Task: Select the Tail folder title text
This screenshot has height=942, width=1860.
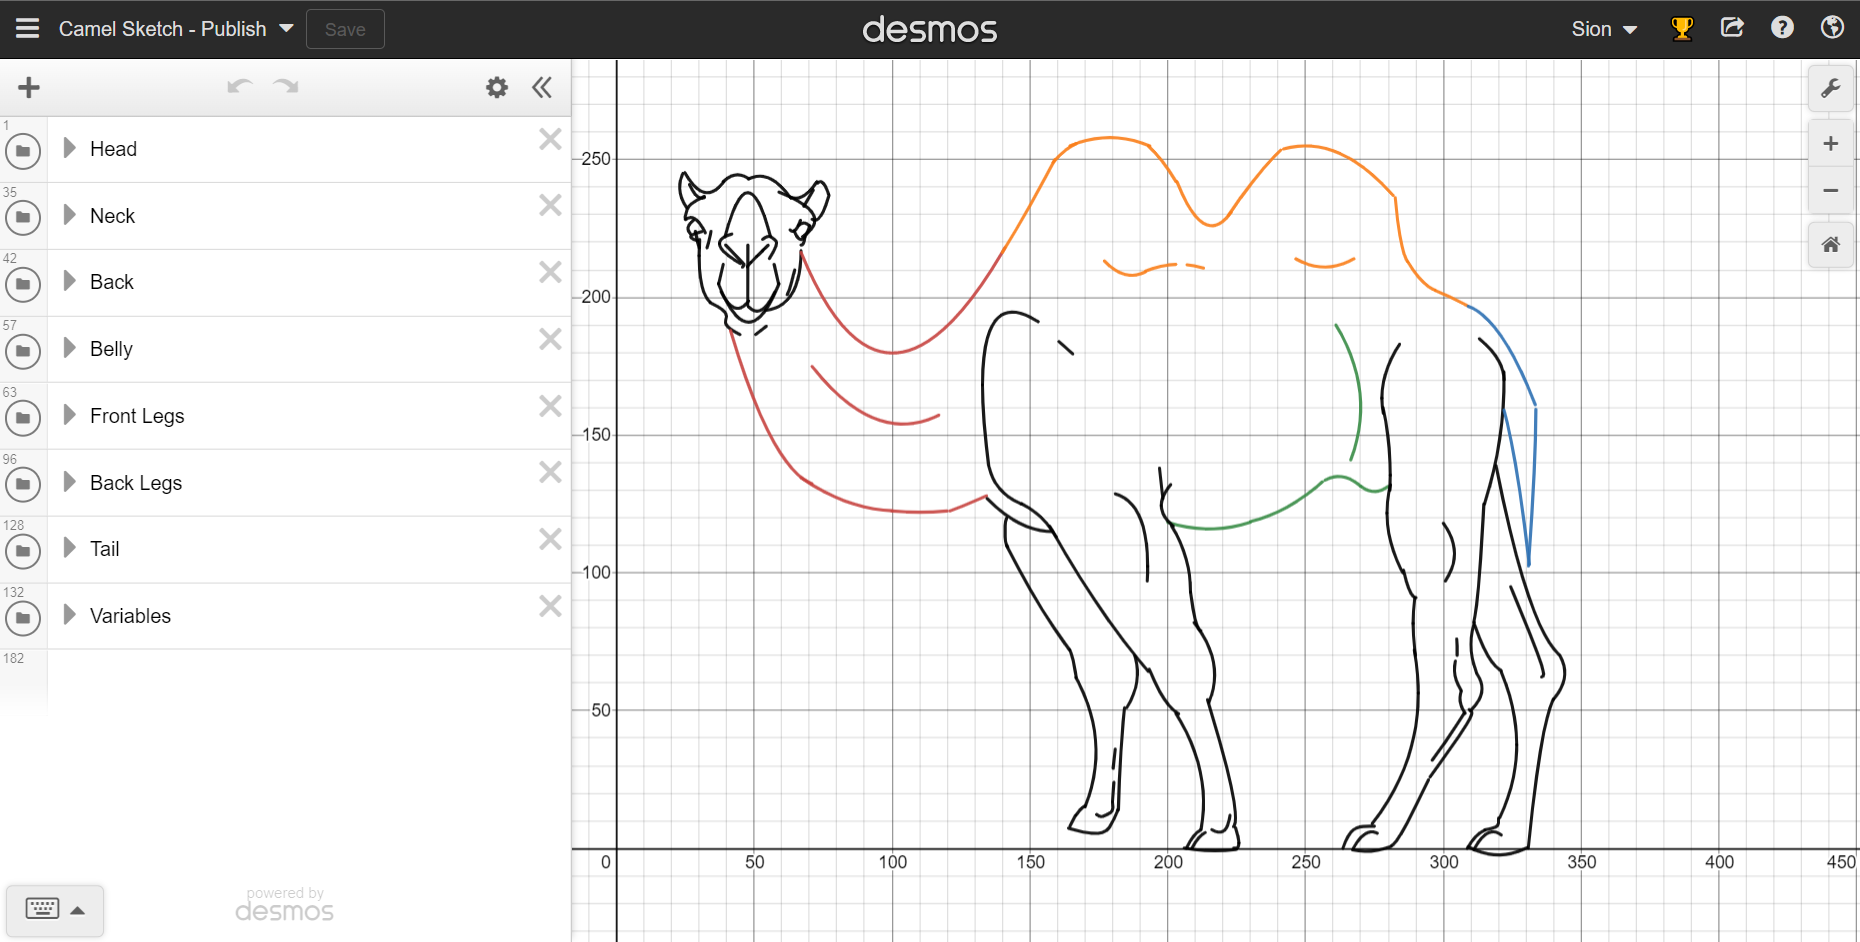Action: [x=104, y=549]
